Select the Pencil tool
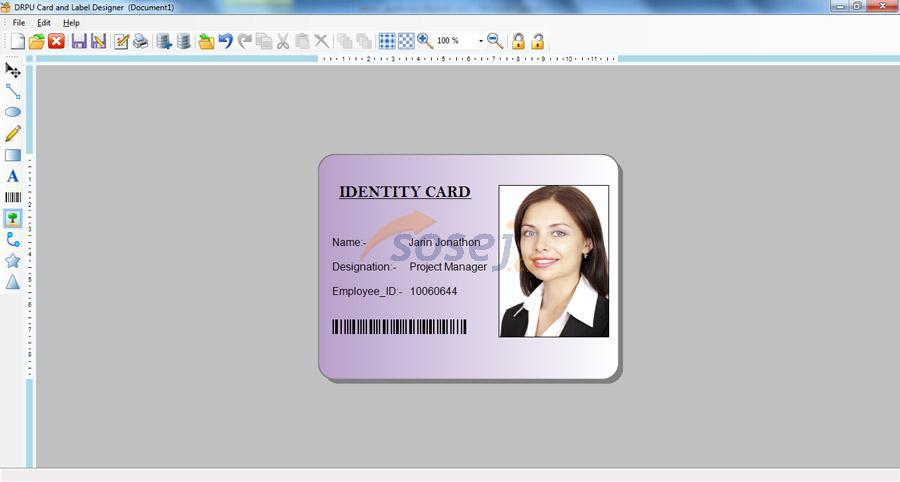Screen dimensions: 900x482 tap(13, 134)
